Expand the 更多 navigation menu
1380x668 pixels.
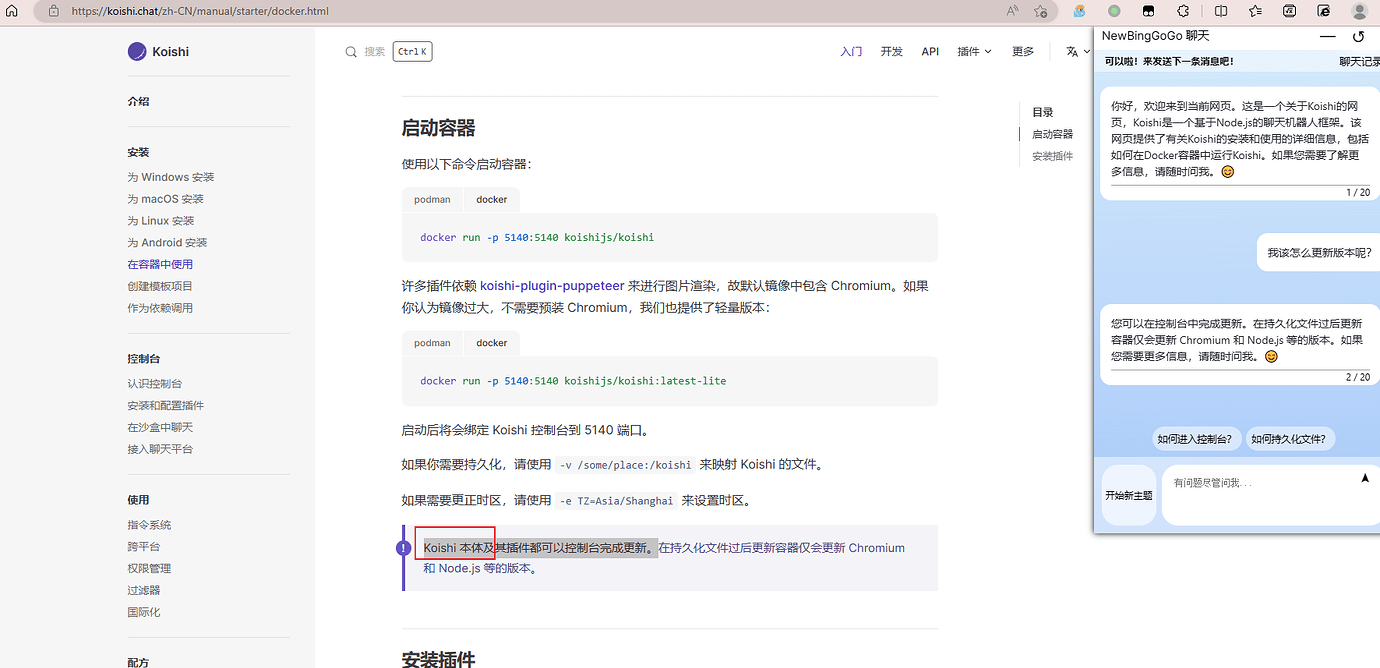coord(1023,52)
